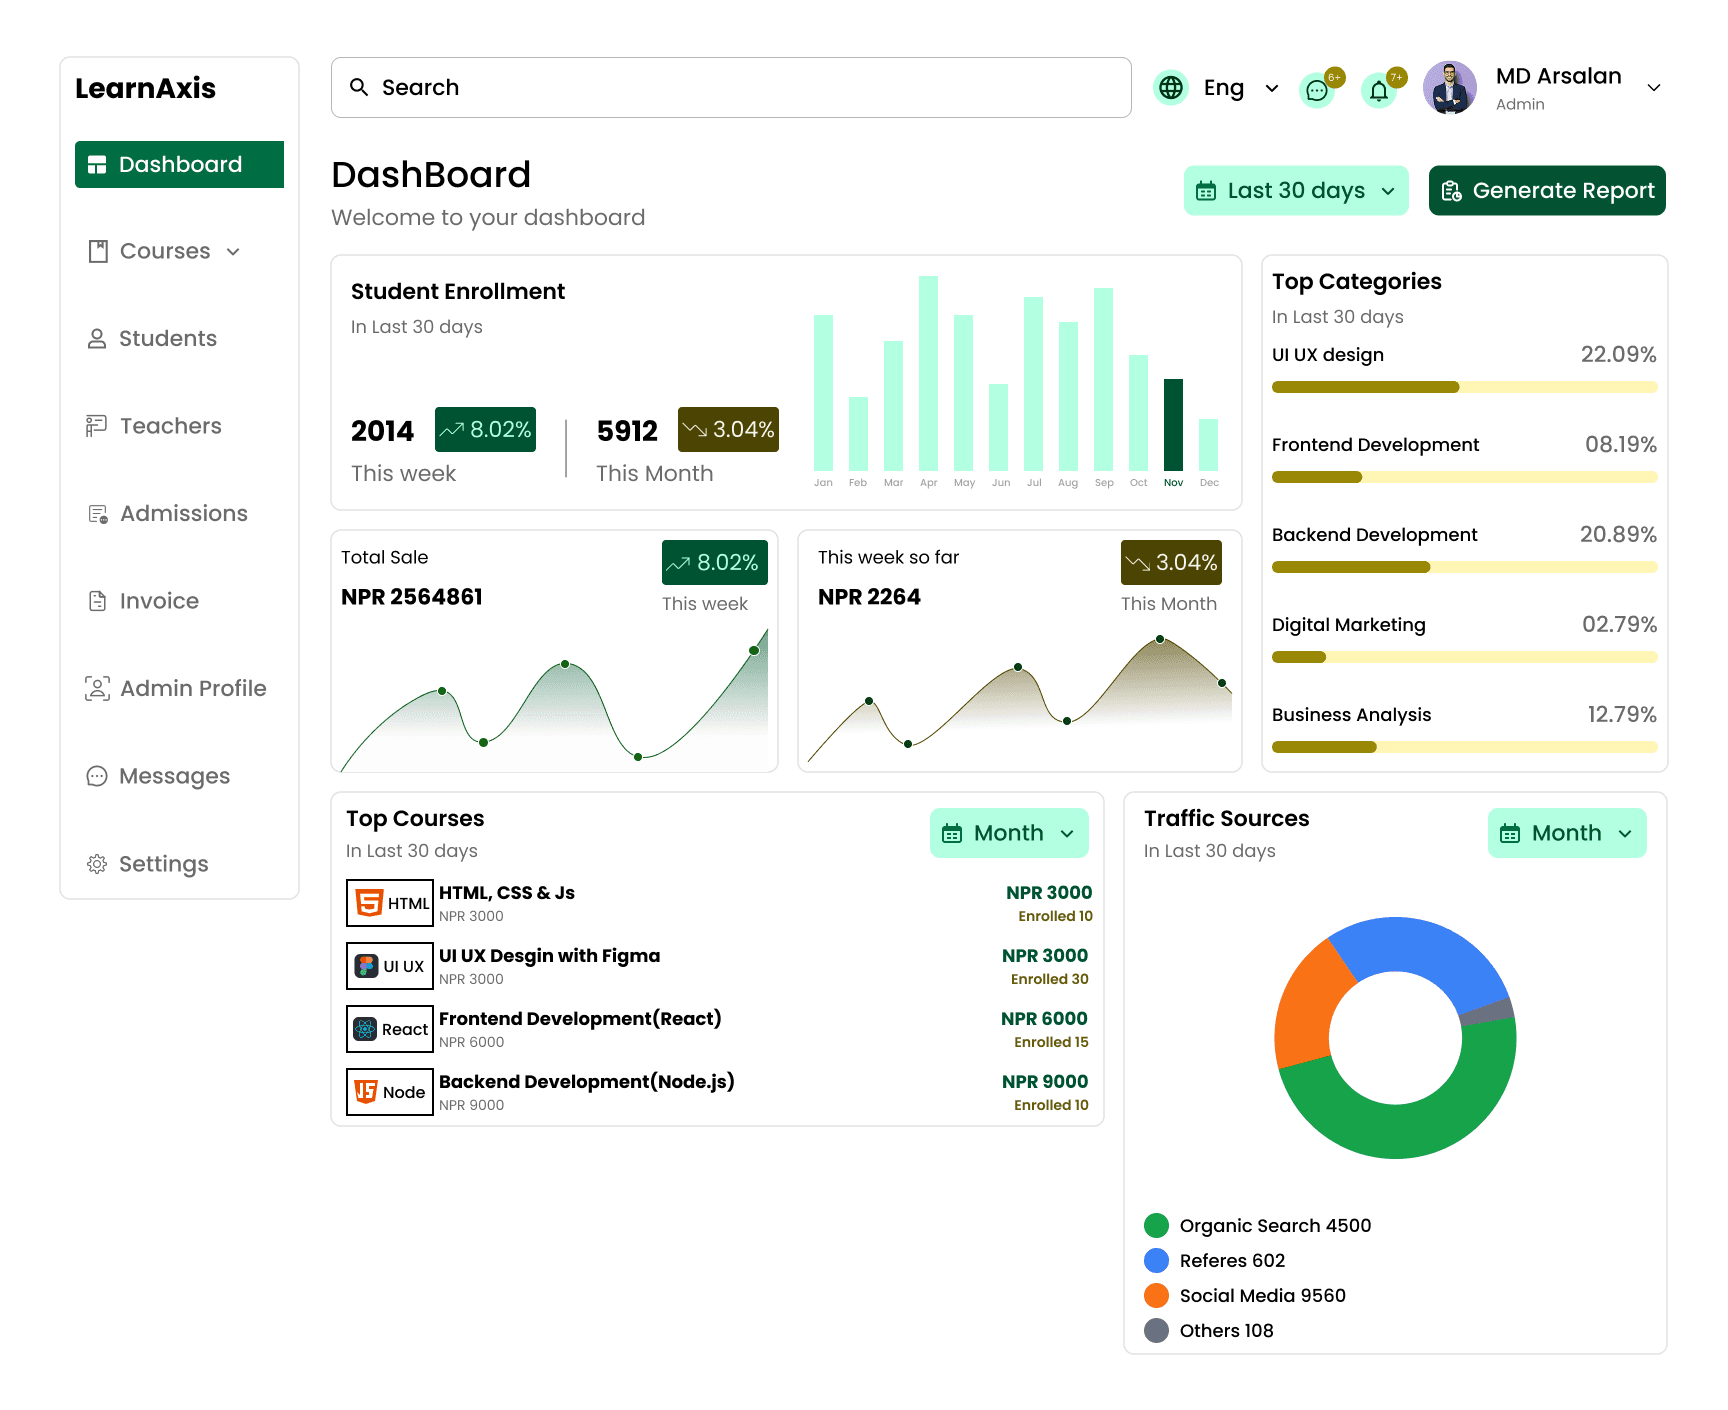This screenshot has width=1728, height=1410.
Task: Click the search magnifier icon
Action: point(359,87)
